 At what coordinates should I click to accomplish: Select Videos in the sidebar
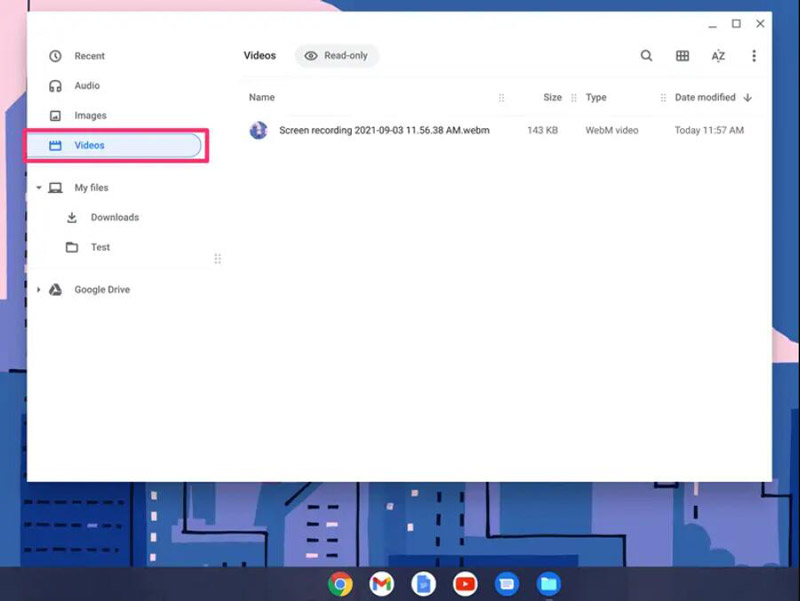(114, 145)
